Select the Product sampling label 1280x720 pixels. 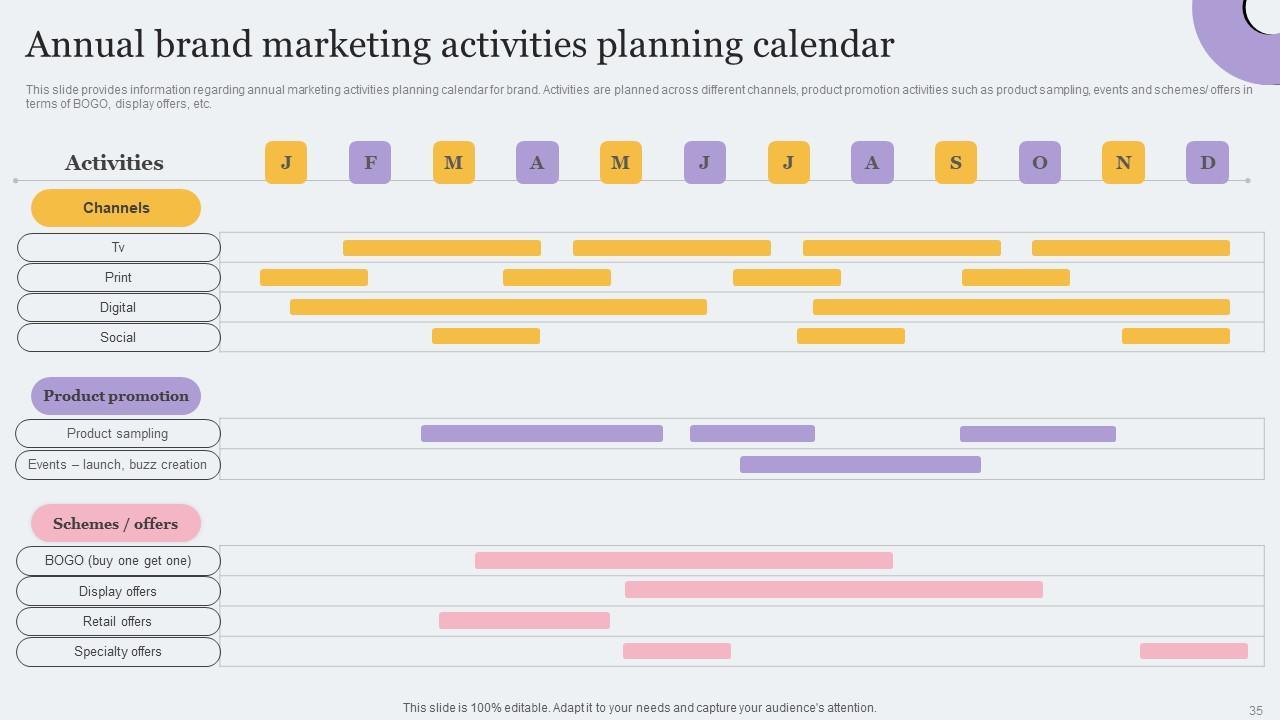point(118,433)
